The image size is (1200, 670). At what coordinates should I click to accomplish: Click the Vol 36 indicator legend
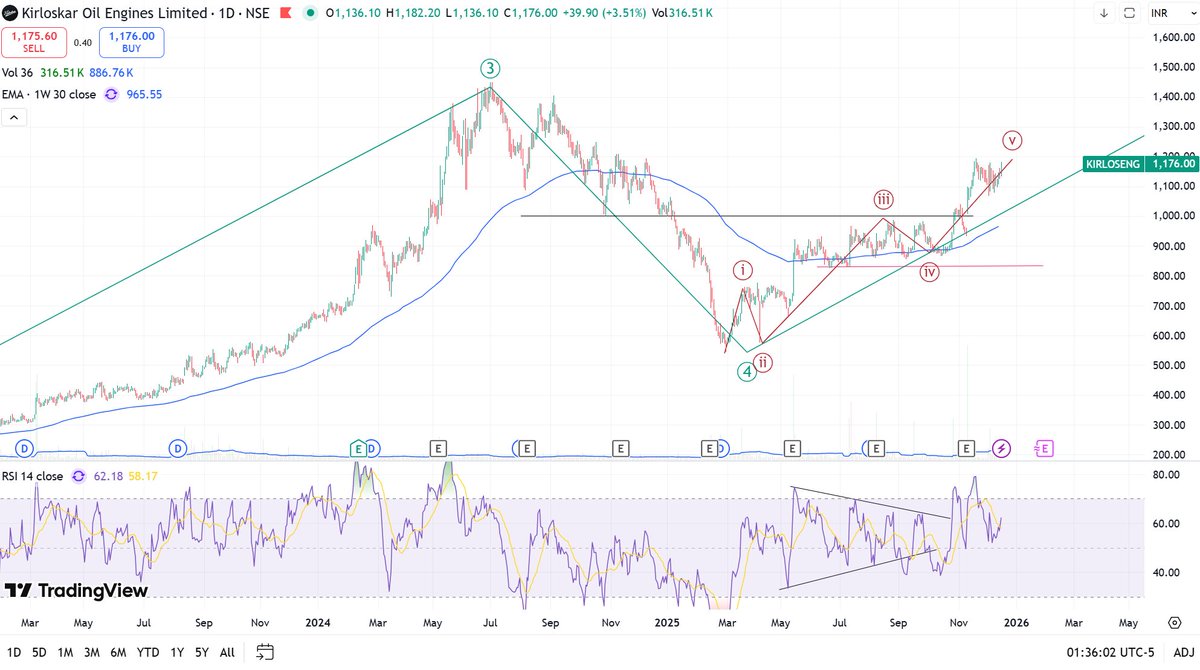(18, 72)
